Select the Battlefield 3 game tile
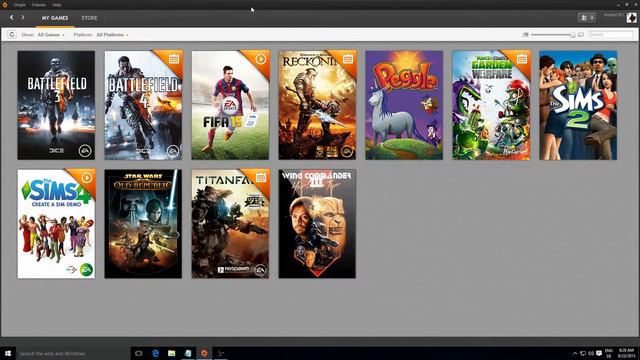The image size is (640, 360). tap(56, 105)
